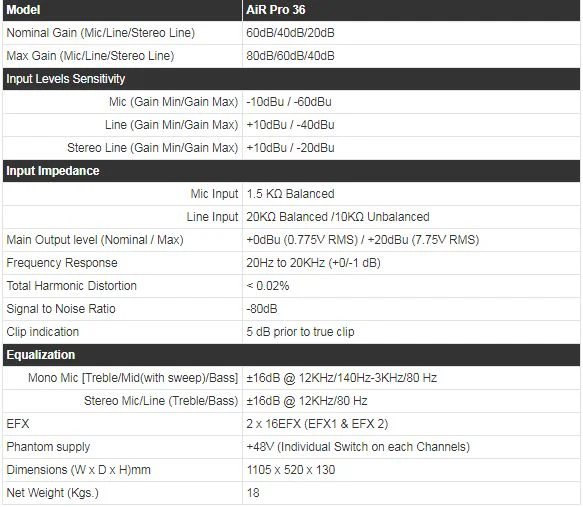This screenshot has width=583, height=507.
Task: Click the Main Output level row label
Action: 95,240
